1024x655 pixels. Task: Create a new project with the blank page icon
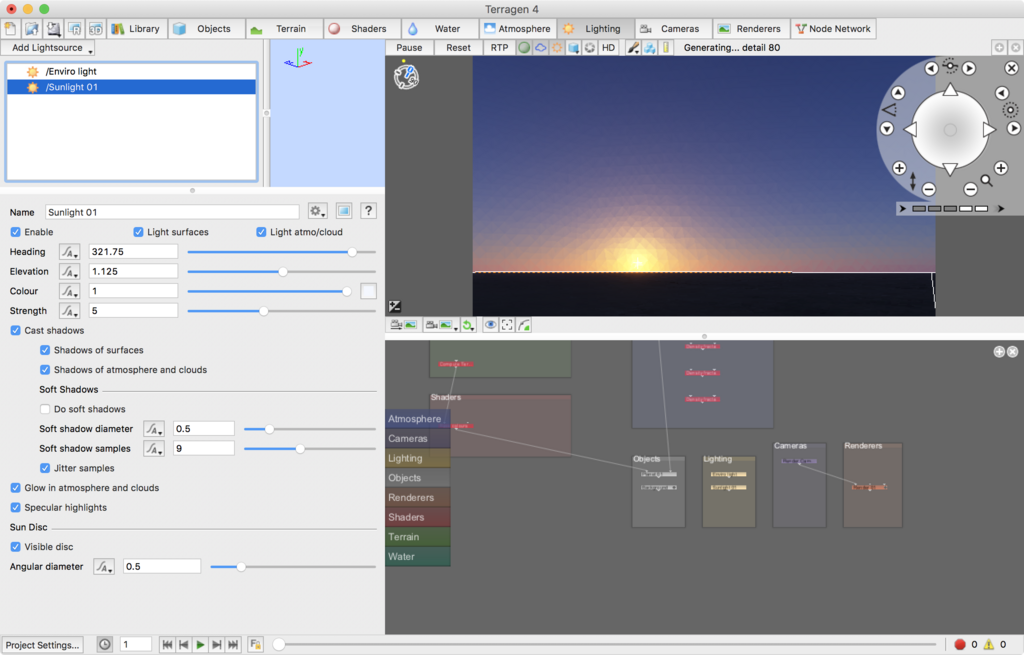click(x=10, y=29)
